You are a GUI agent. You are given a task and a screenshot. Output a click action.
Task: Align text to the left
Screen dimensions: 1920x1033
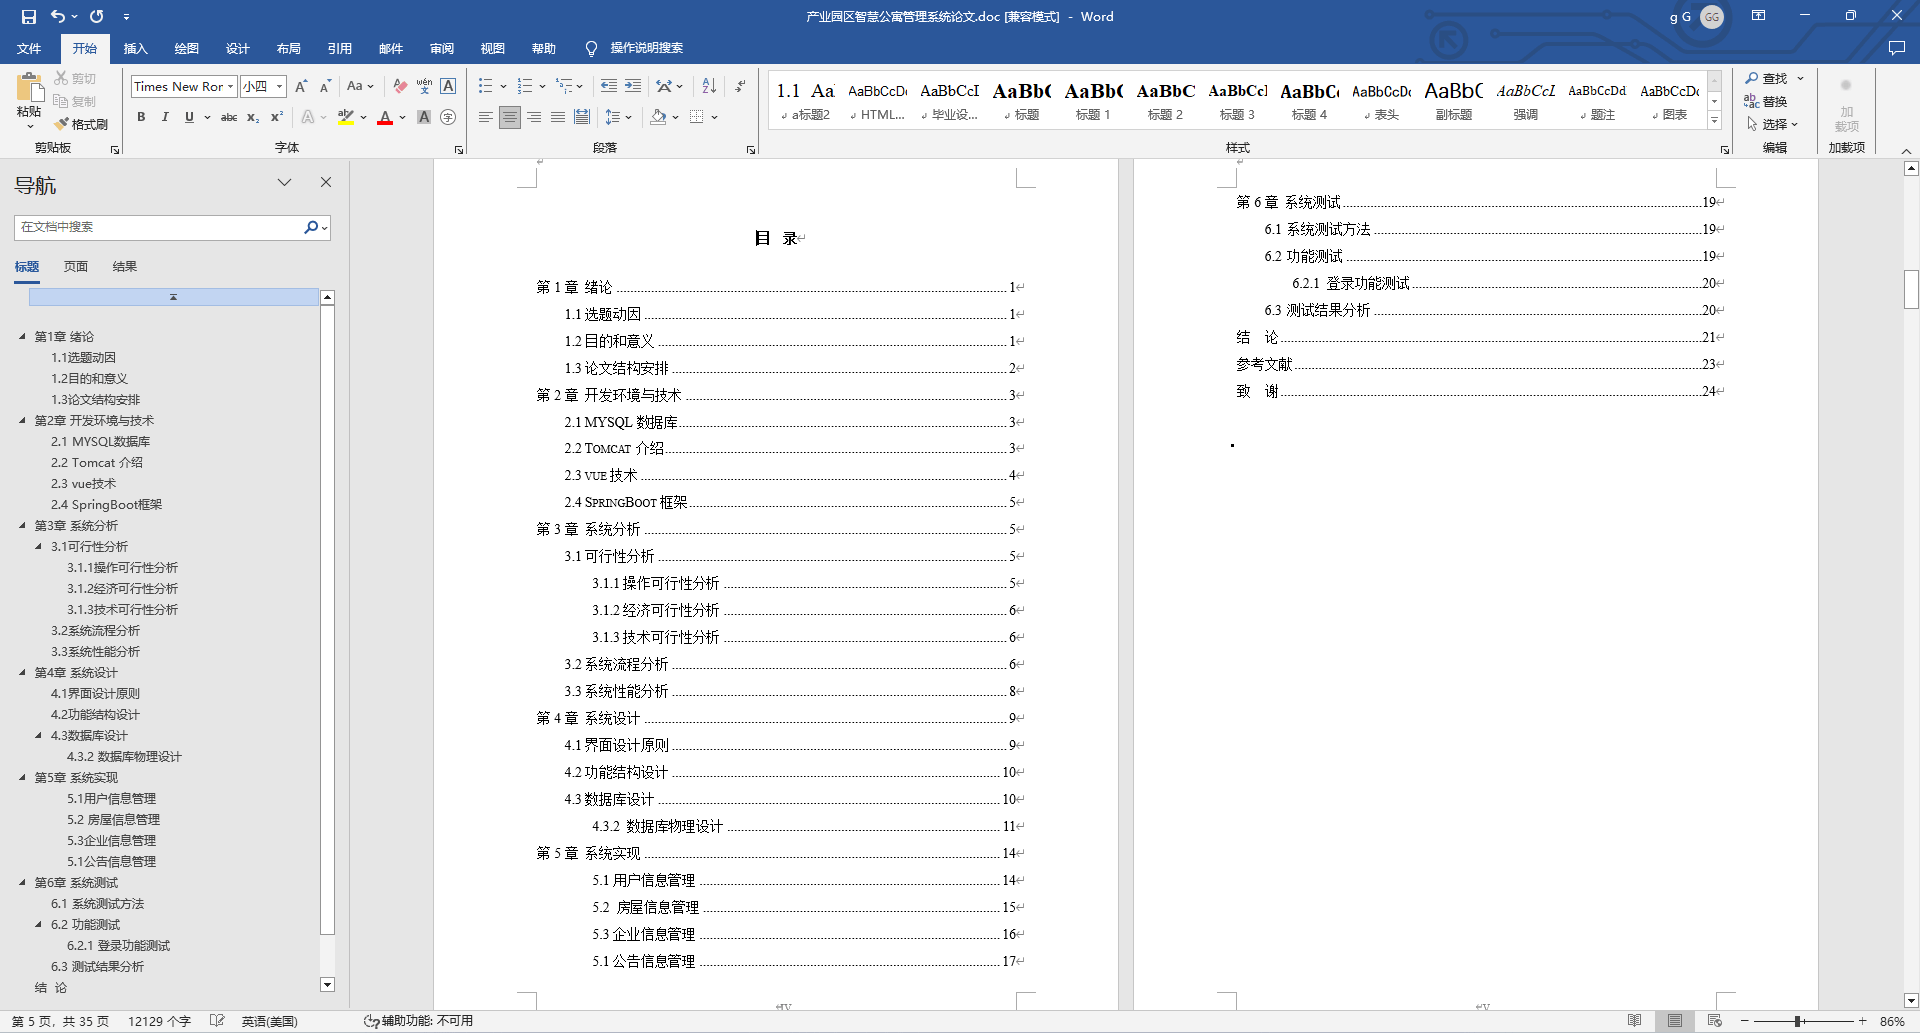coord(486,117)
